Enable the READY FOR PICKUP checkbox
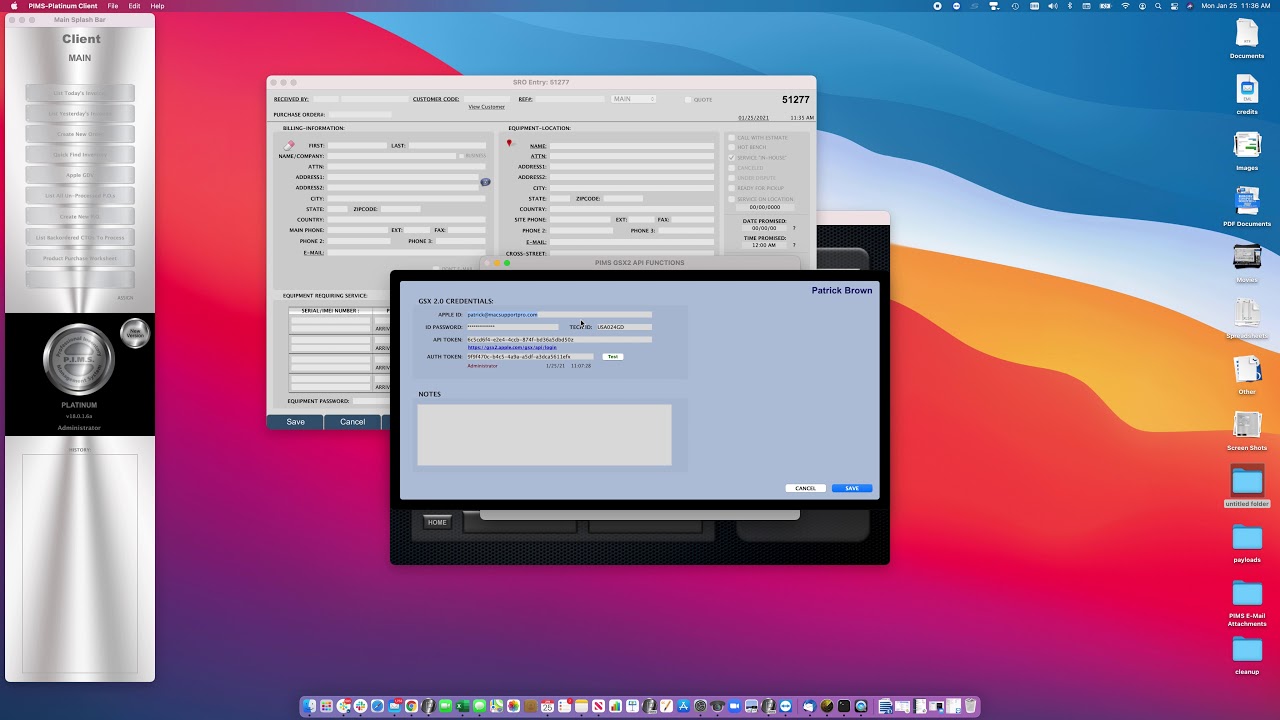1280x720 pixels. pos(732,188)
